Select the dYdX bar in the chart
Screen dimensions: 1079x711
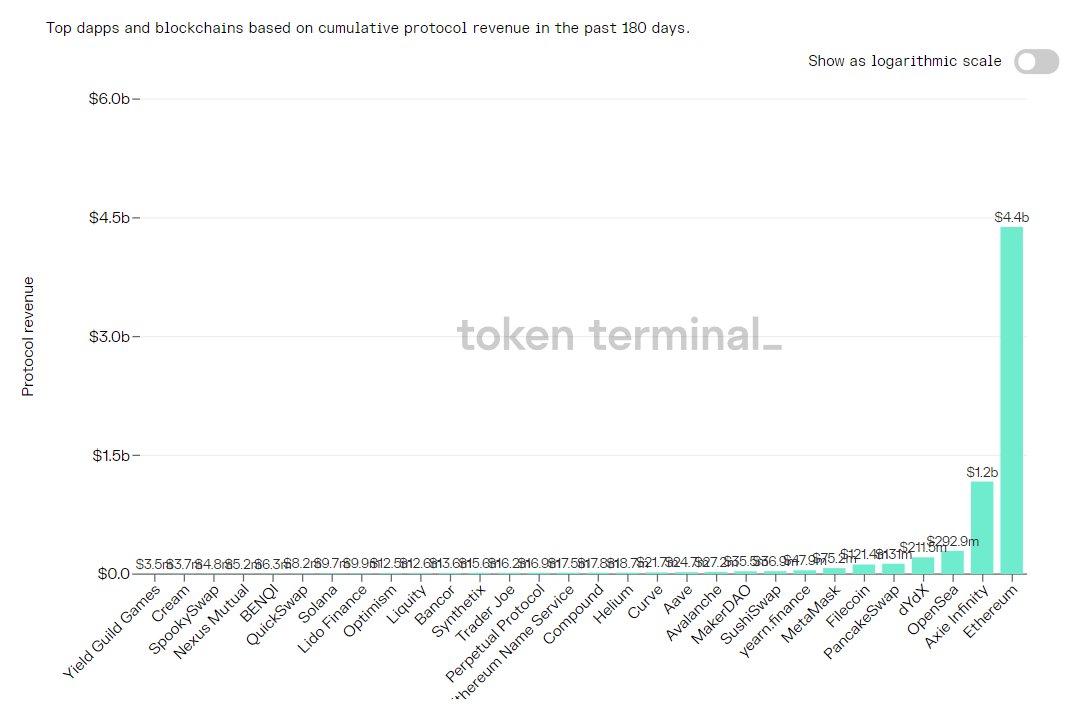pyautogui.click(x=923, y=566)
